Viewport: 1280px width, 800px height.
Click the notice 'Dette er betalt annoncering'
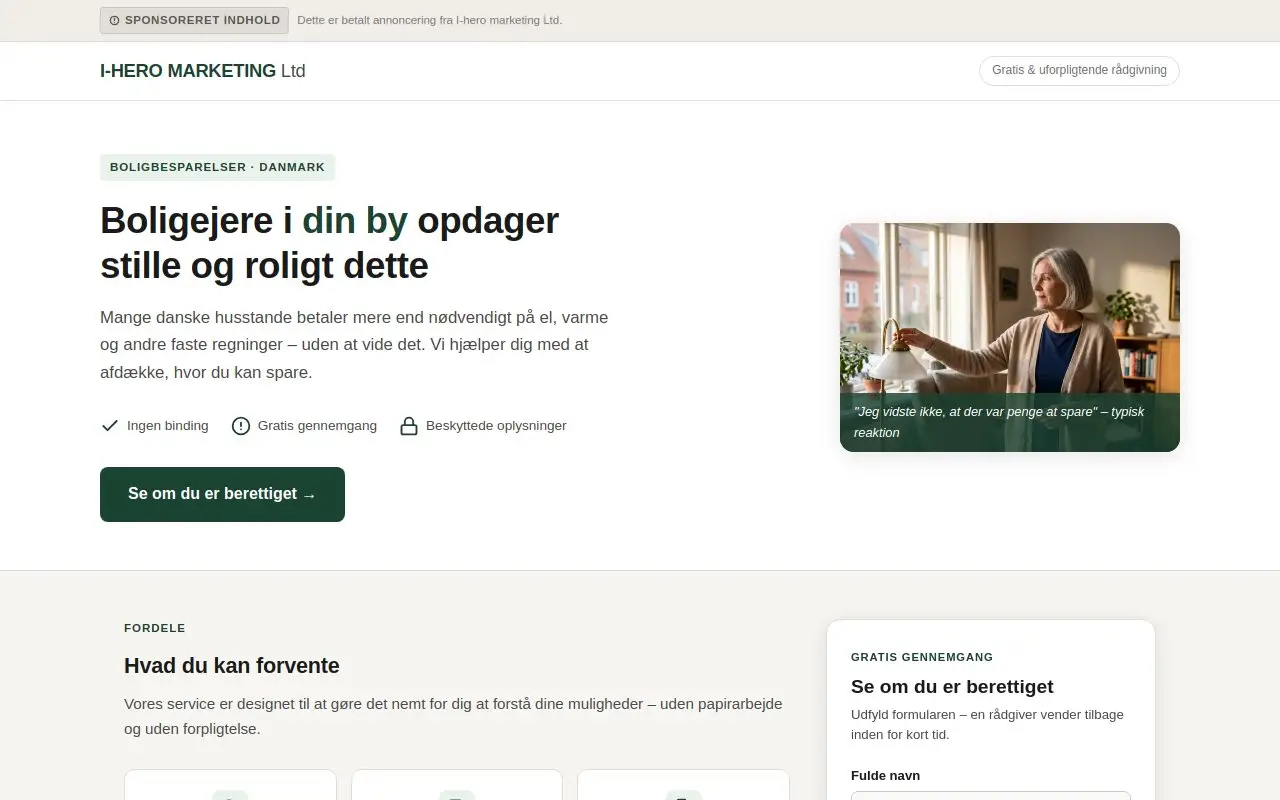430,20
